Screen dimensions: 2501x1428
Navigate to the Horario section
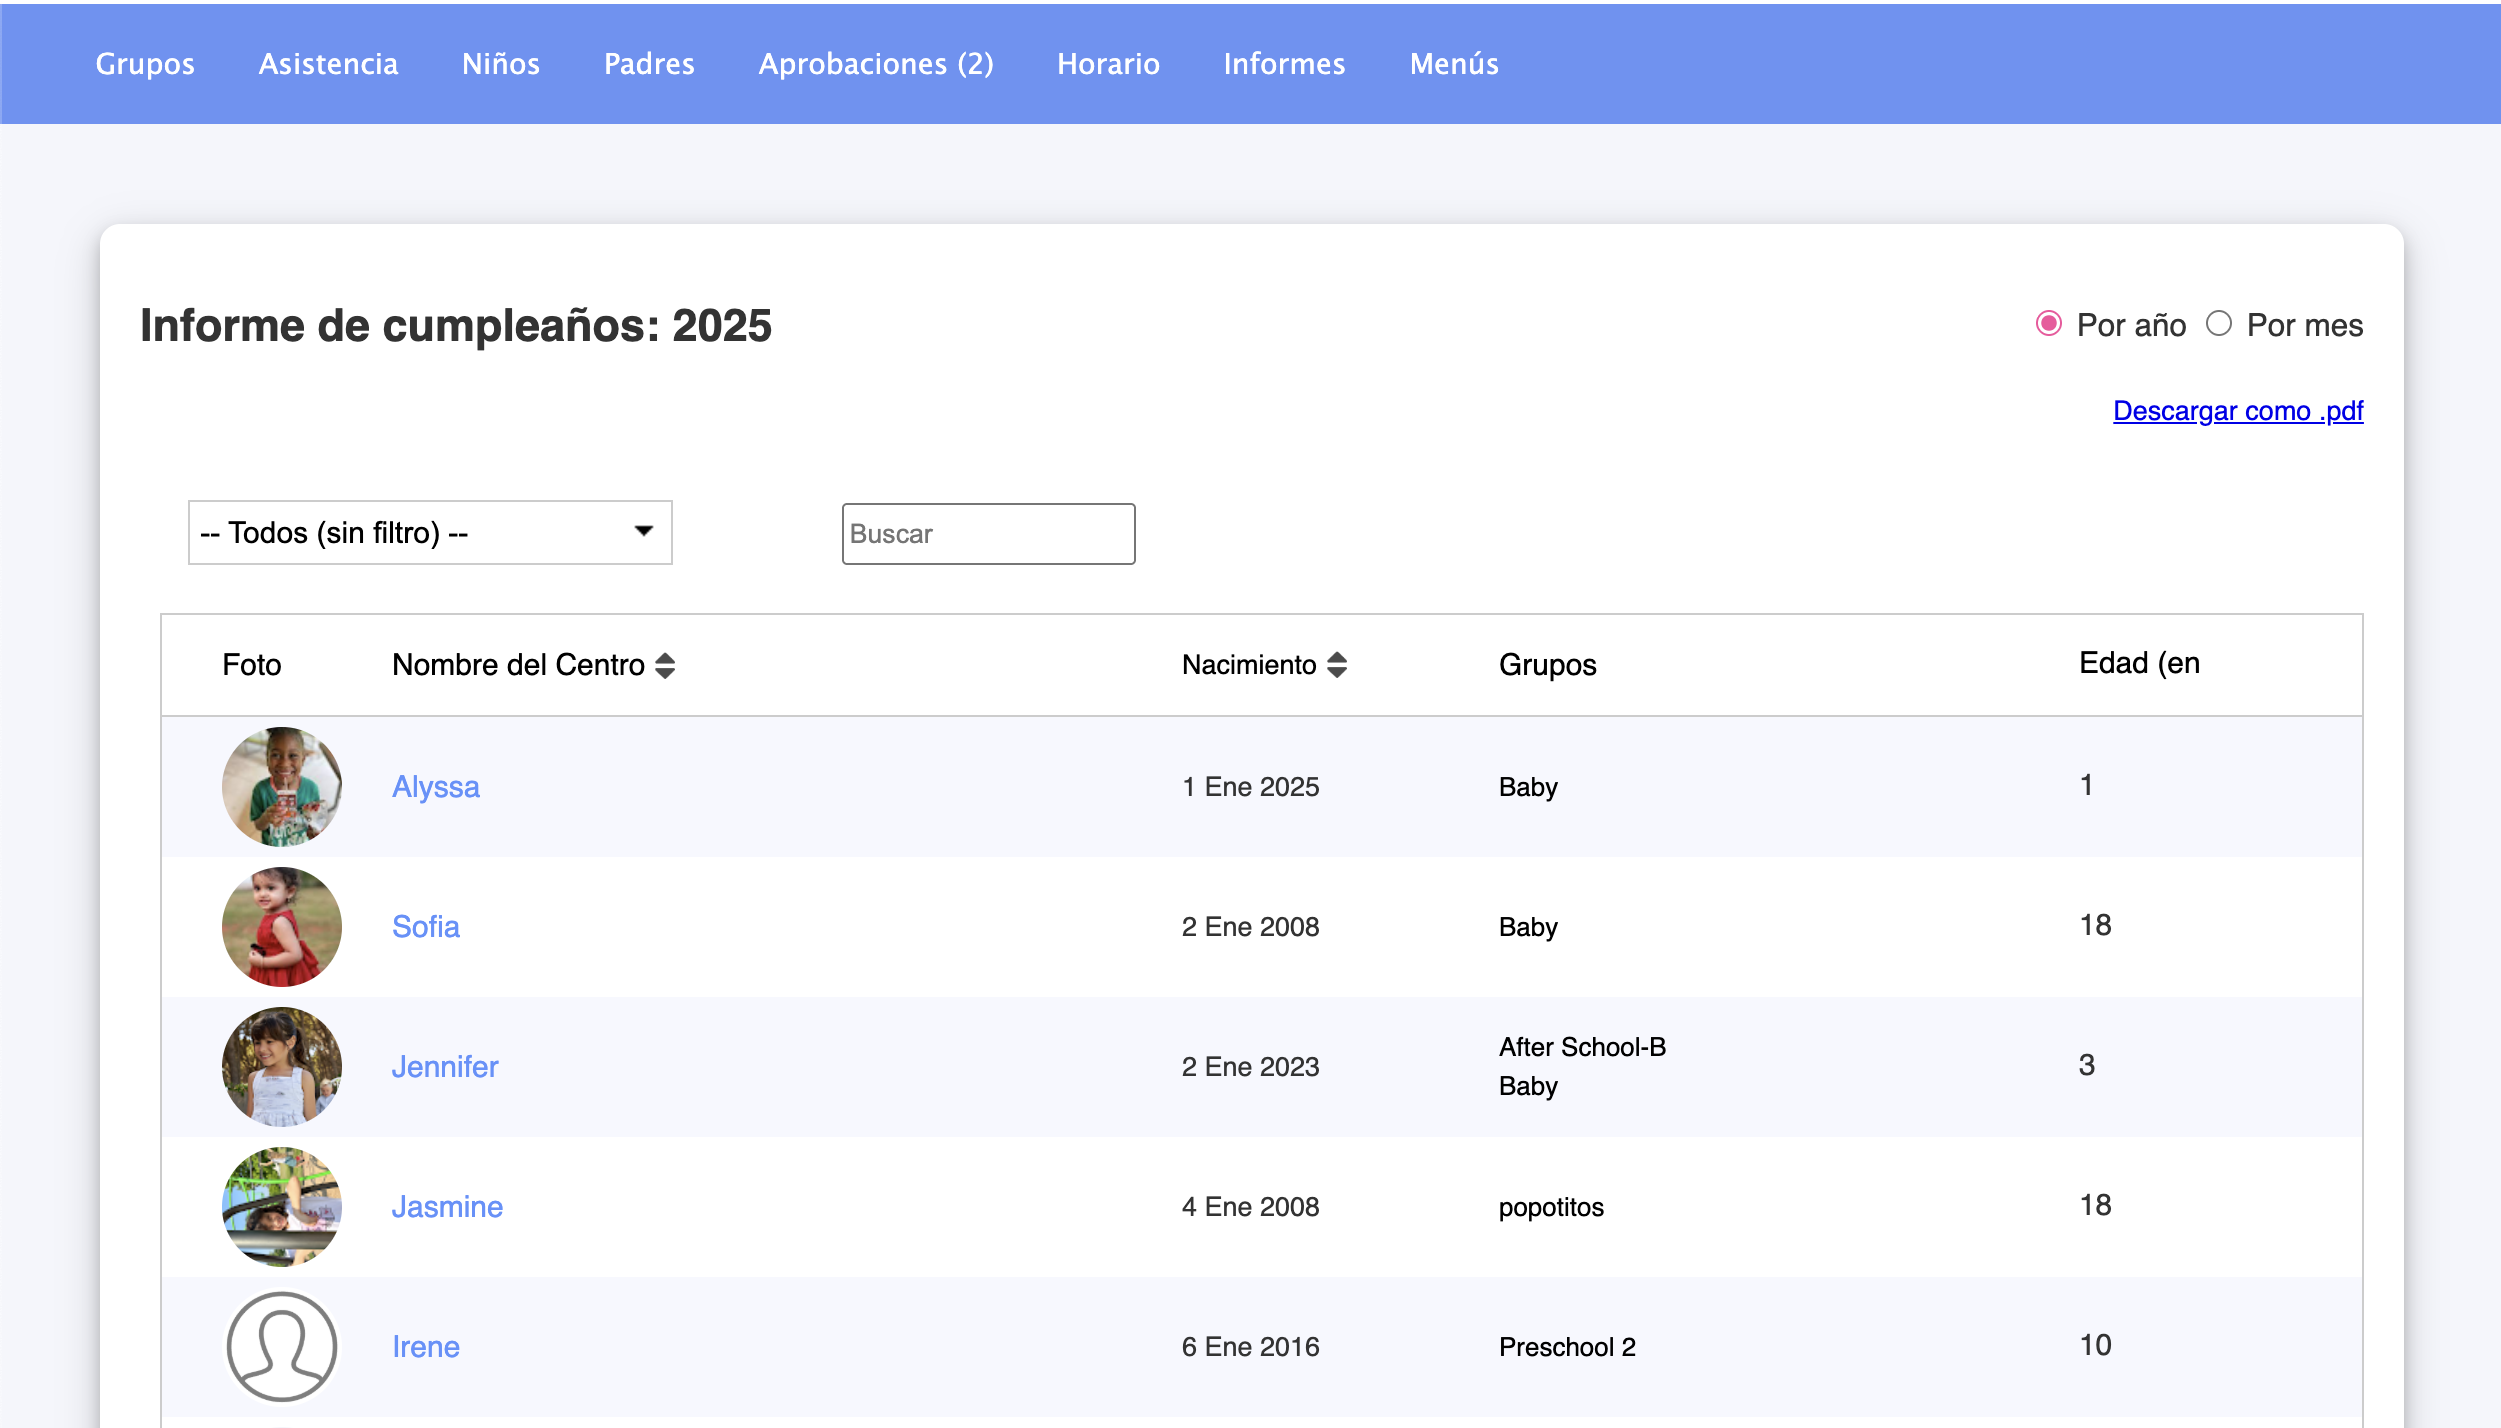click(x=1108, y=64)
